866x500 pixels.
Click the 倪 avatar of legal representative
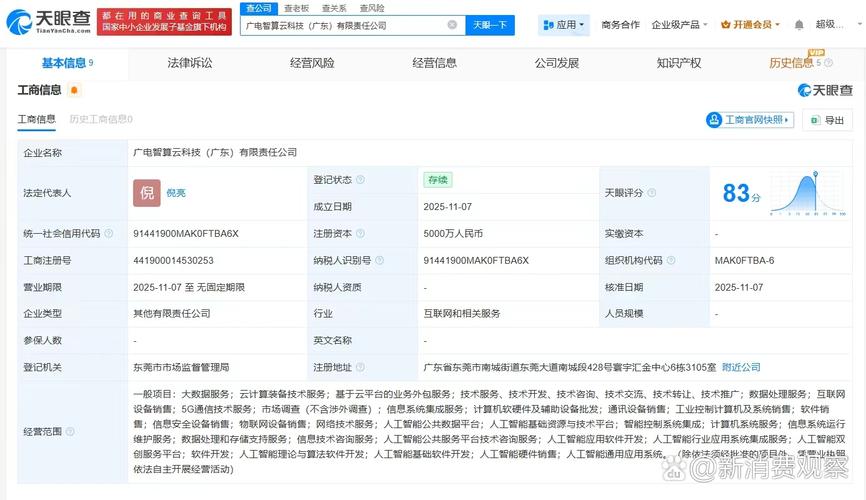point(147,193)
